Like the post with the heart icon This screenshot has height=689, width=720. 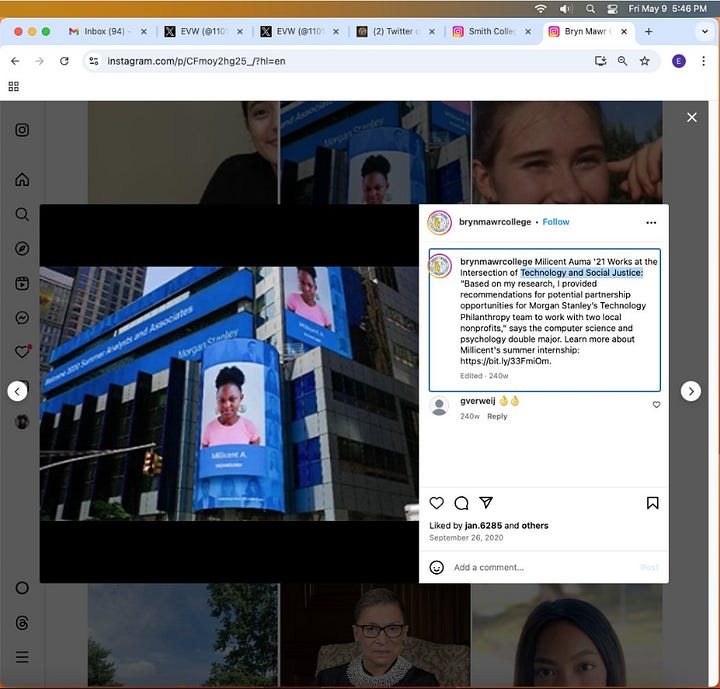pos(437,503)
